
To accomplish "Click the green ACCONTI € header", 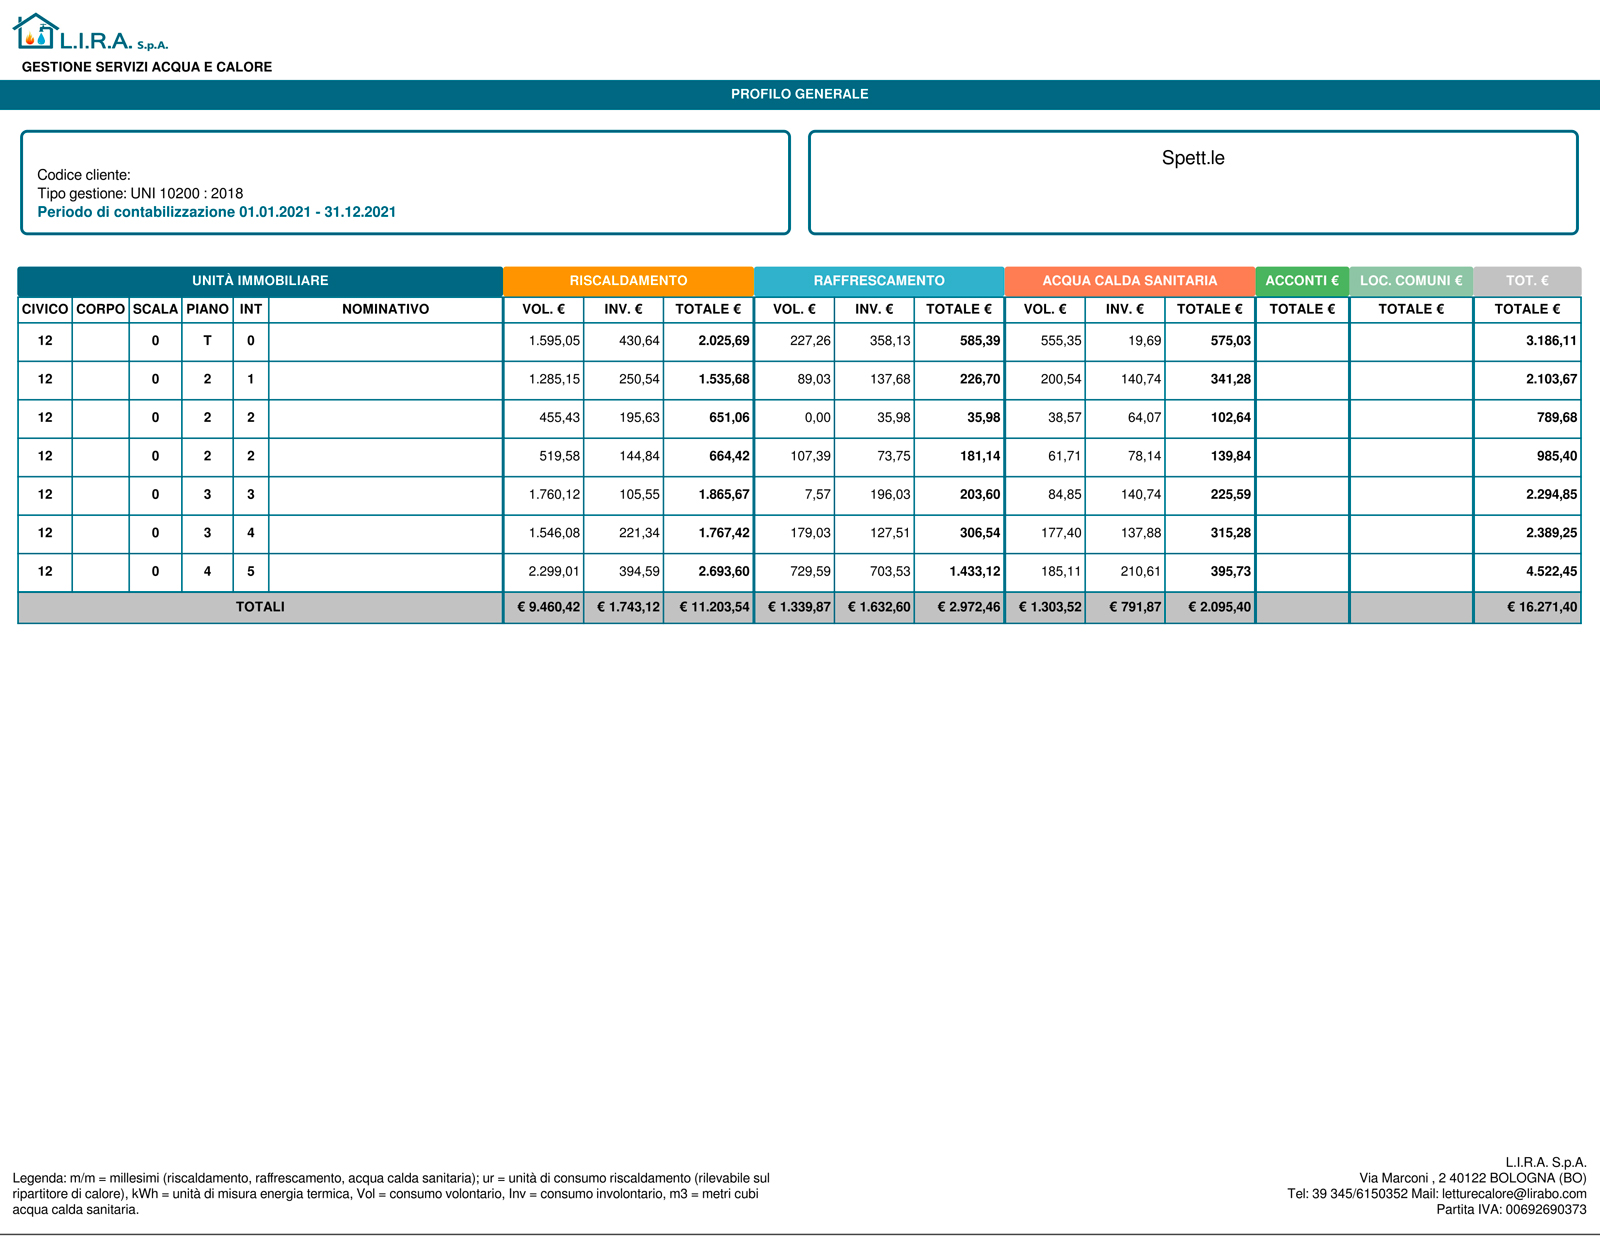I will pyautogui.click(x=1301, y=281).
